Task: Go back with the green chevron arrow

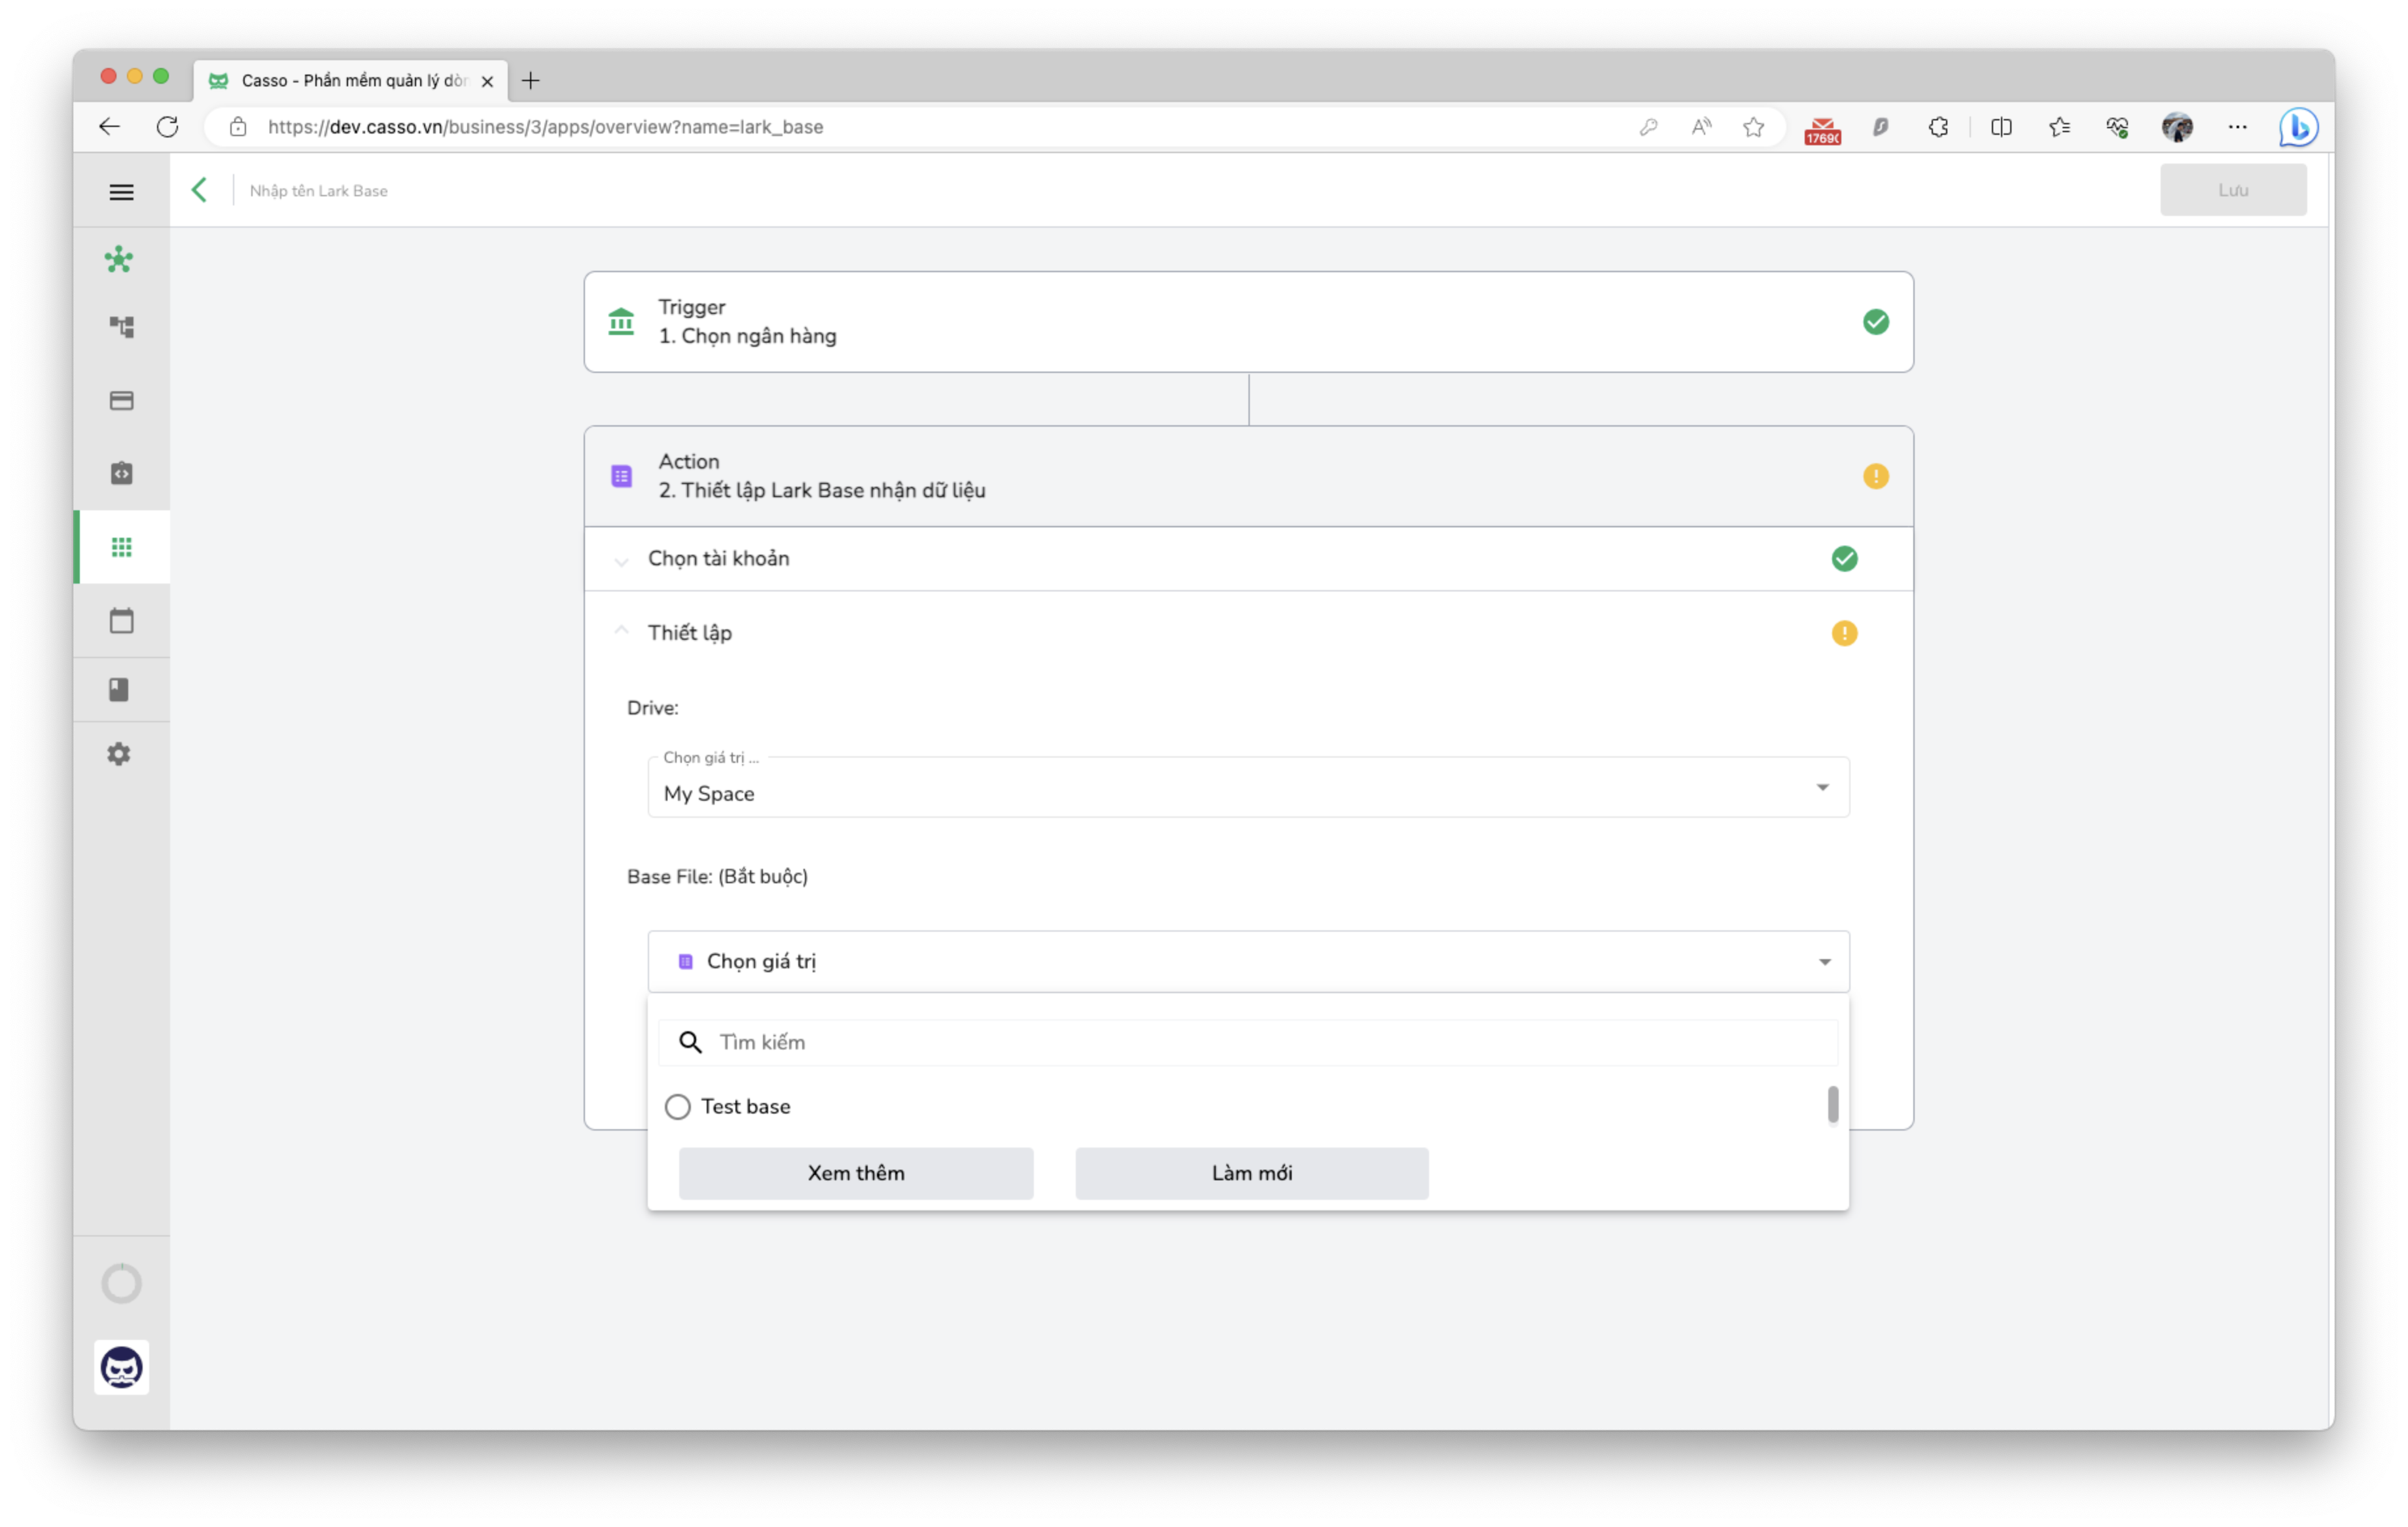Action: tap(199, 190)
